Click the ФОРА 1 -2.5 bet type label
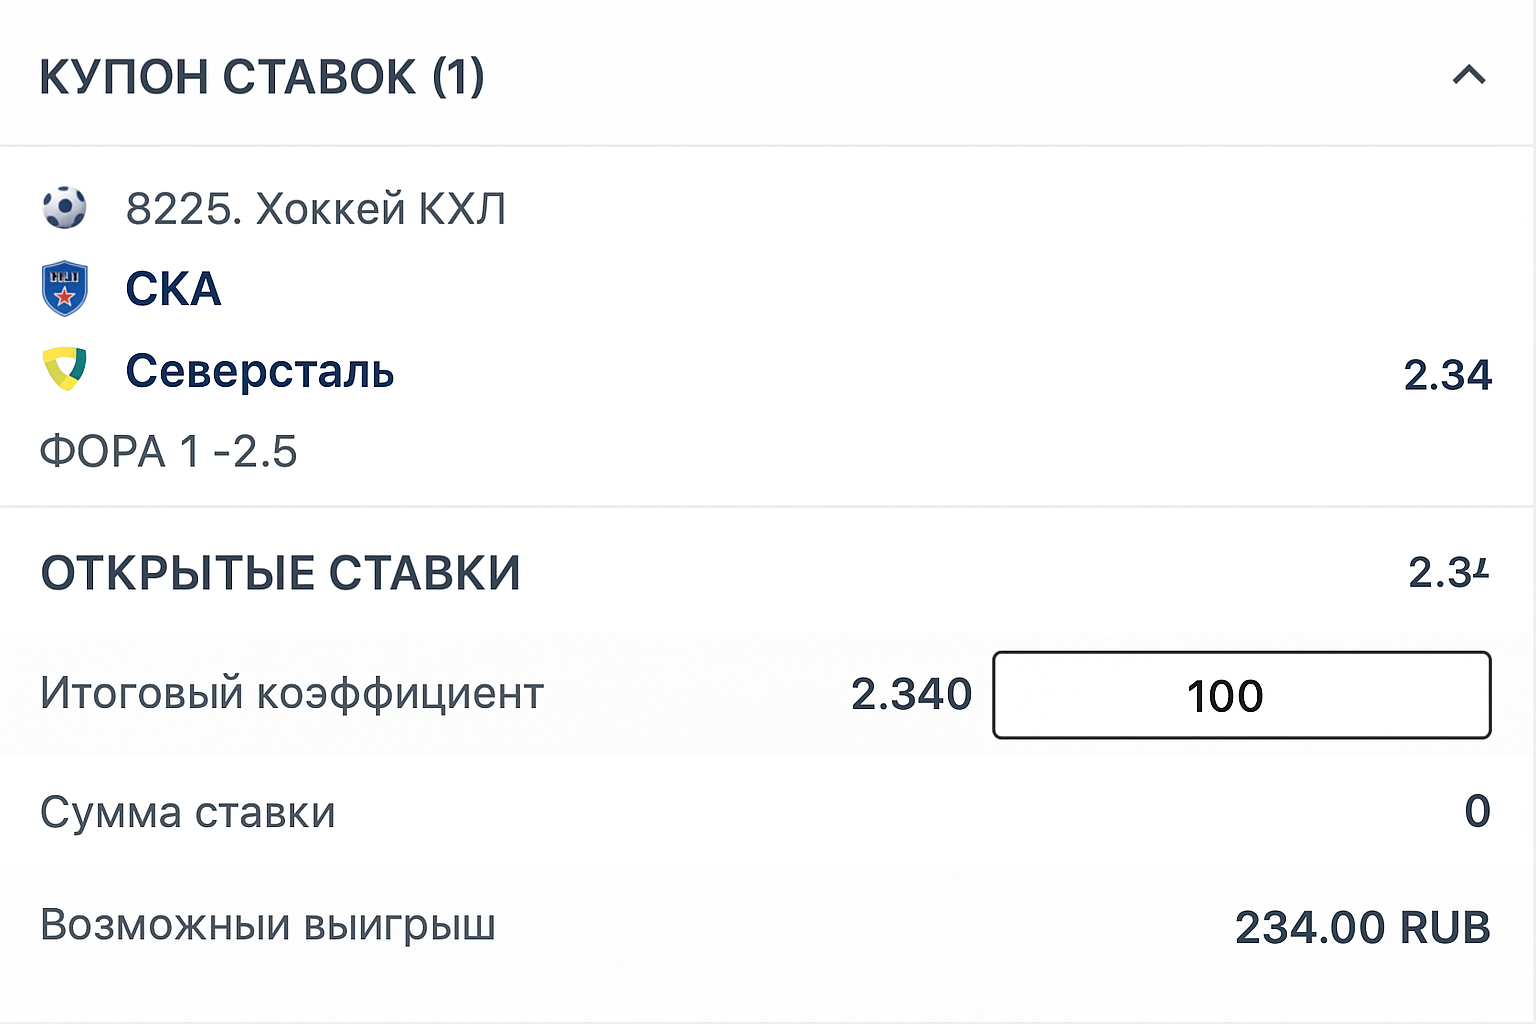This screenshot has width=1536, height=1024. pyautogui.click(x=168, y=452)
